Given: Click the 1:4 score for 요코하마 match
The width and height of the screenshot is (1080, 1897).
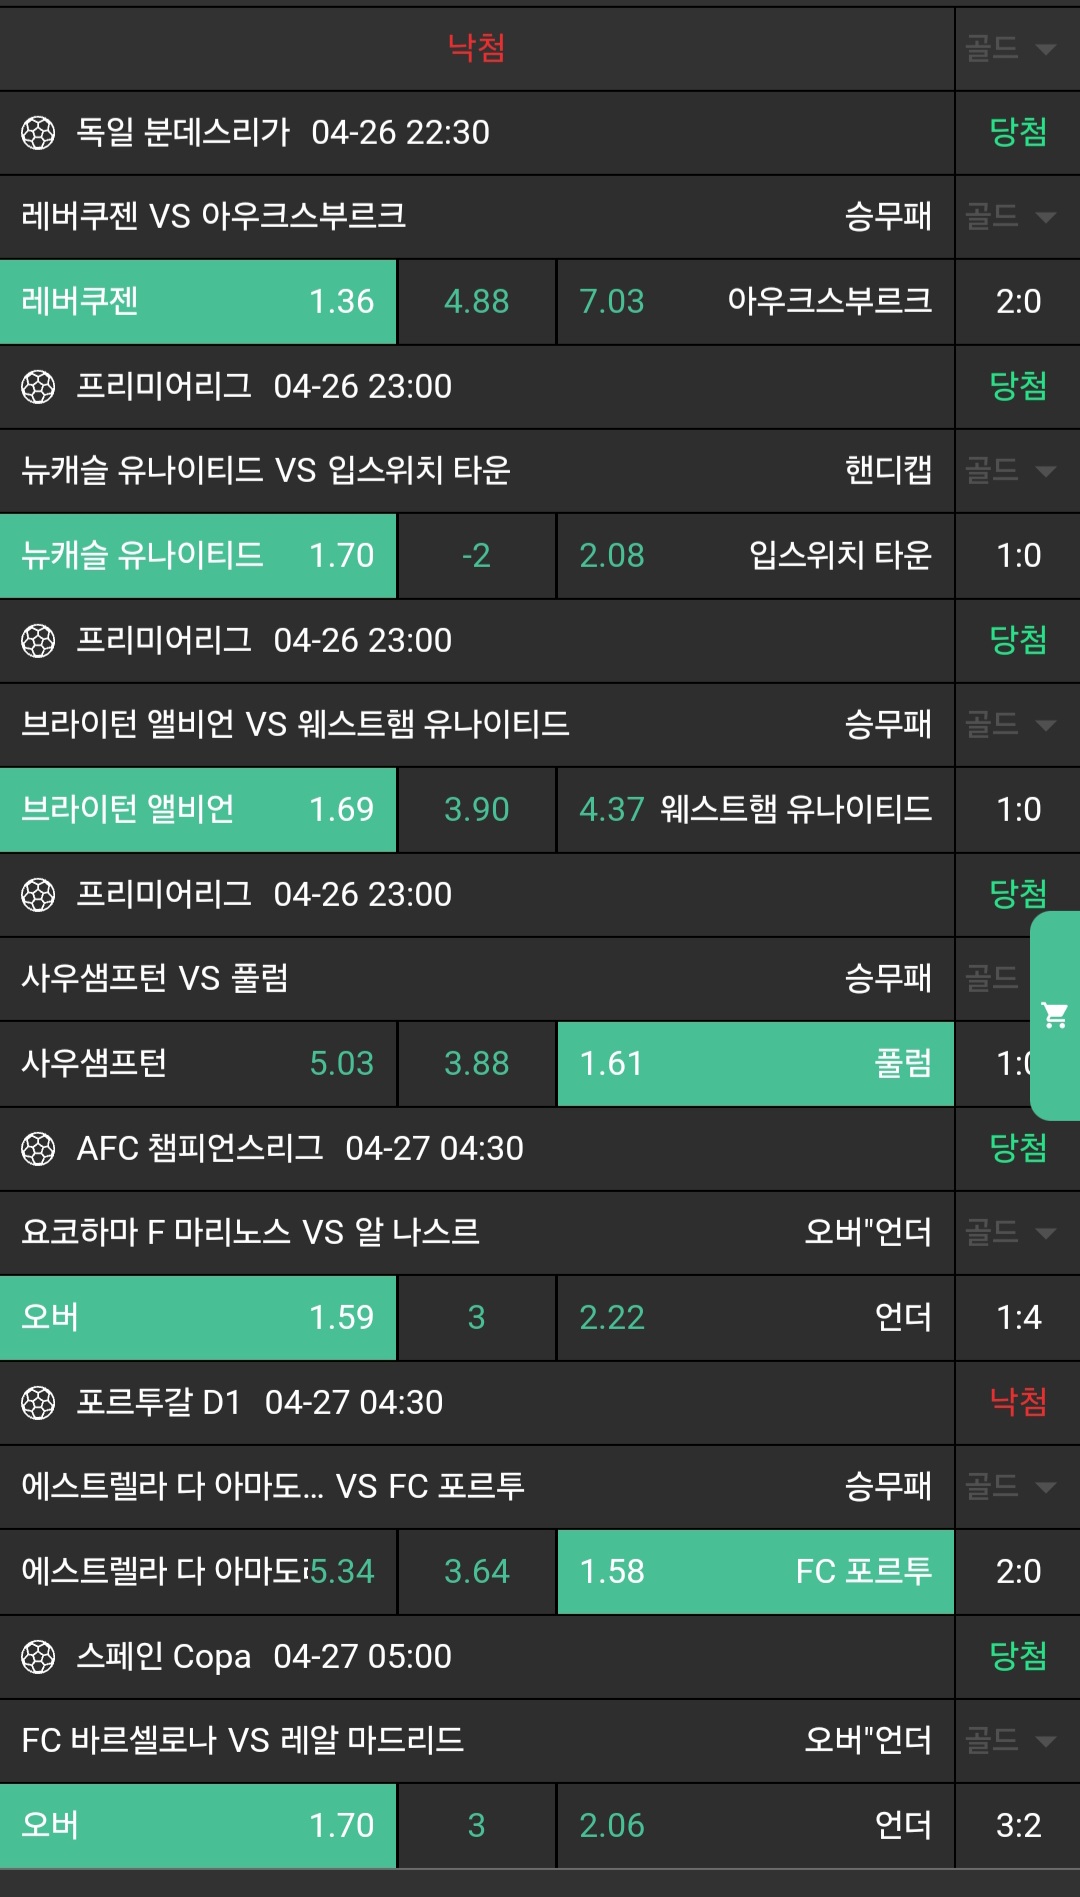Looking at the screenshot, I should (1018, 1317).
